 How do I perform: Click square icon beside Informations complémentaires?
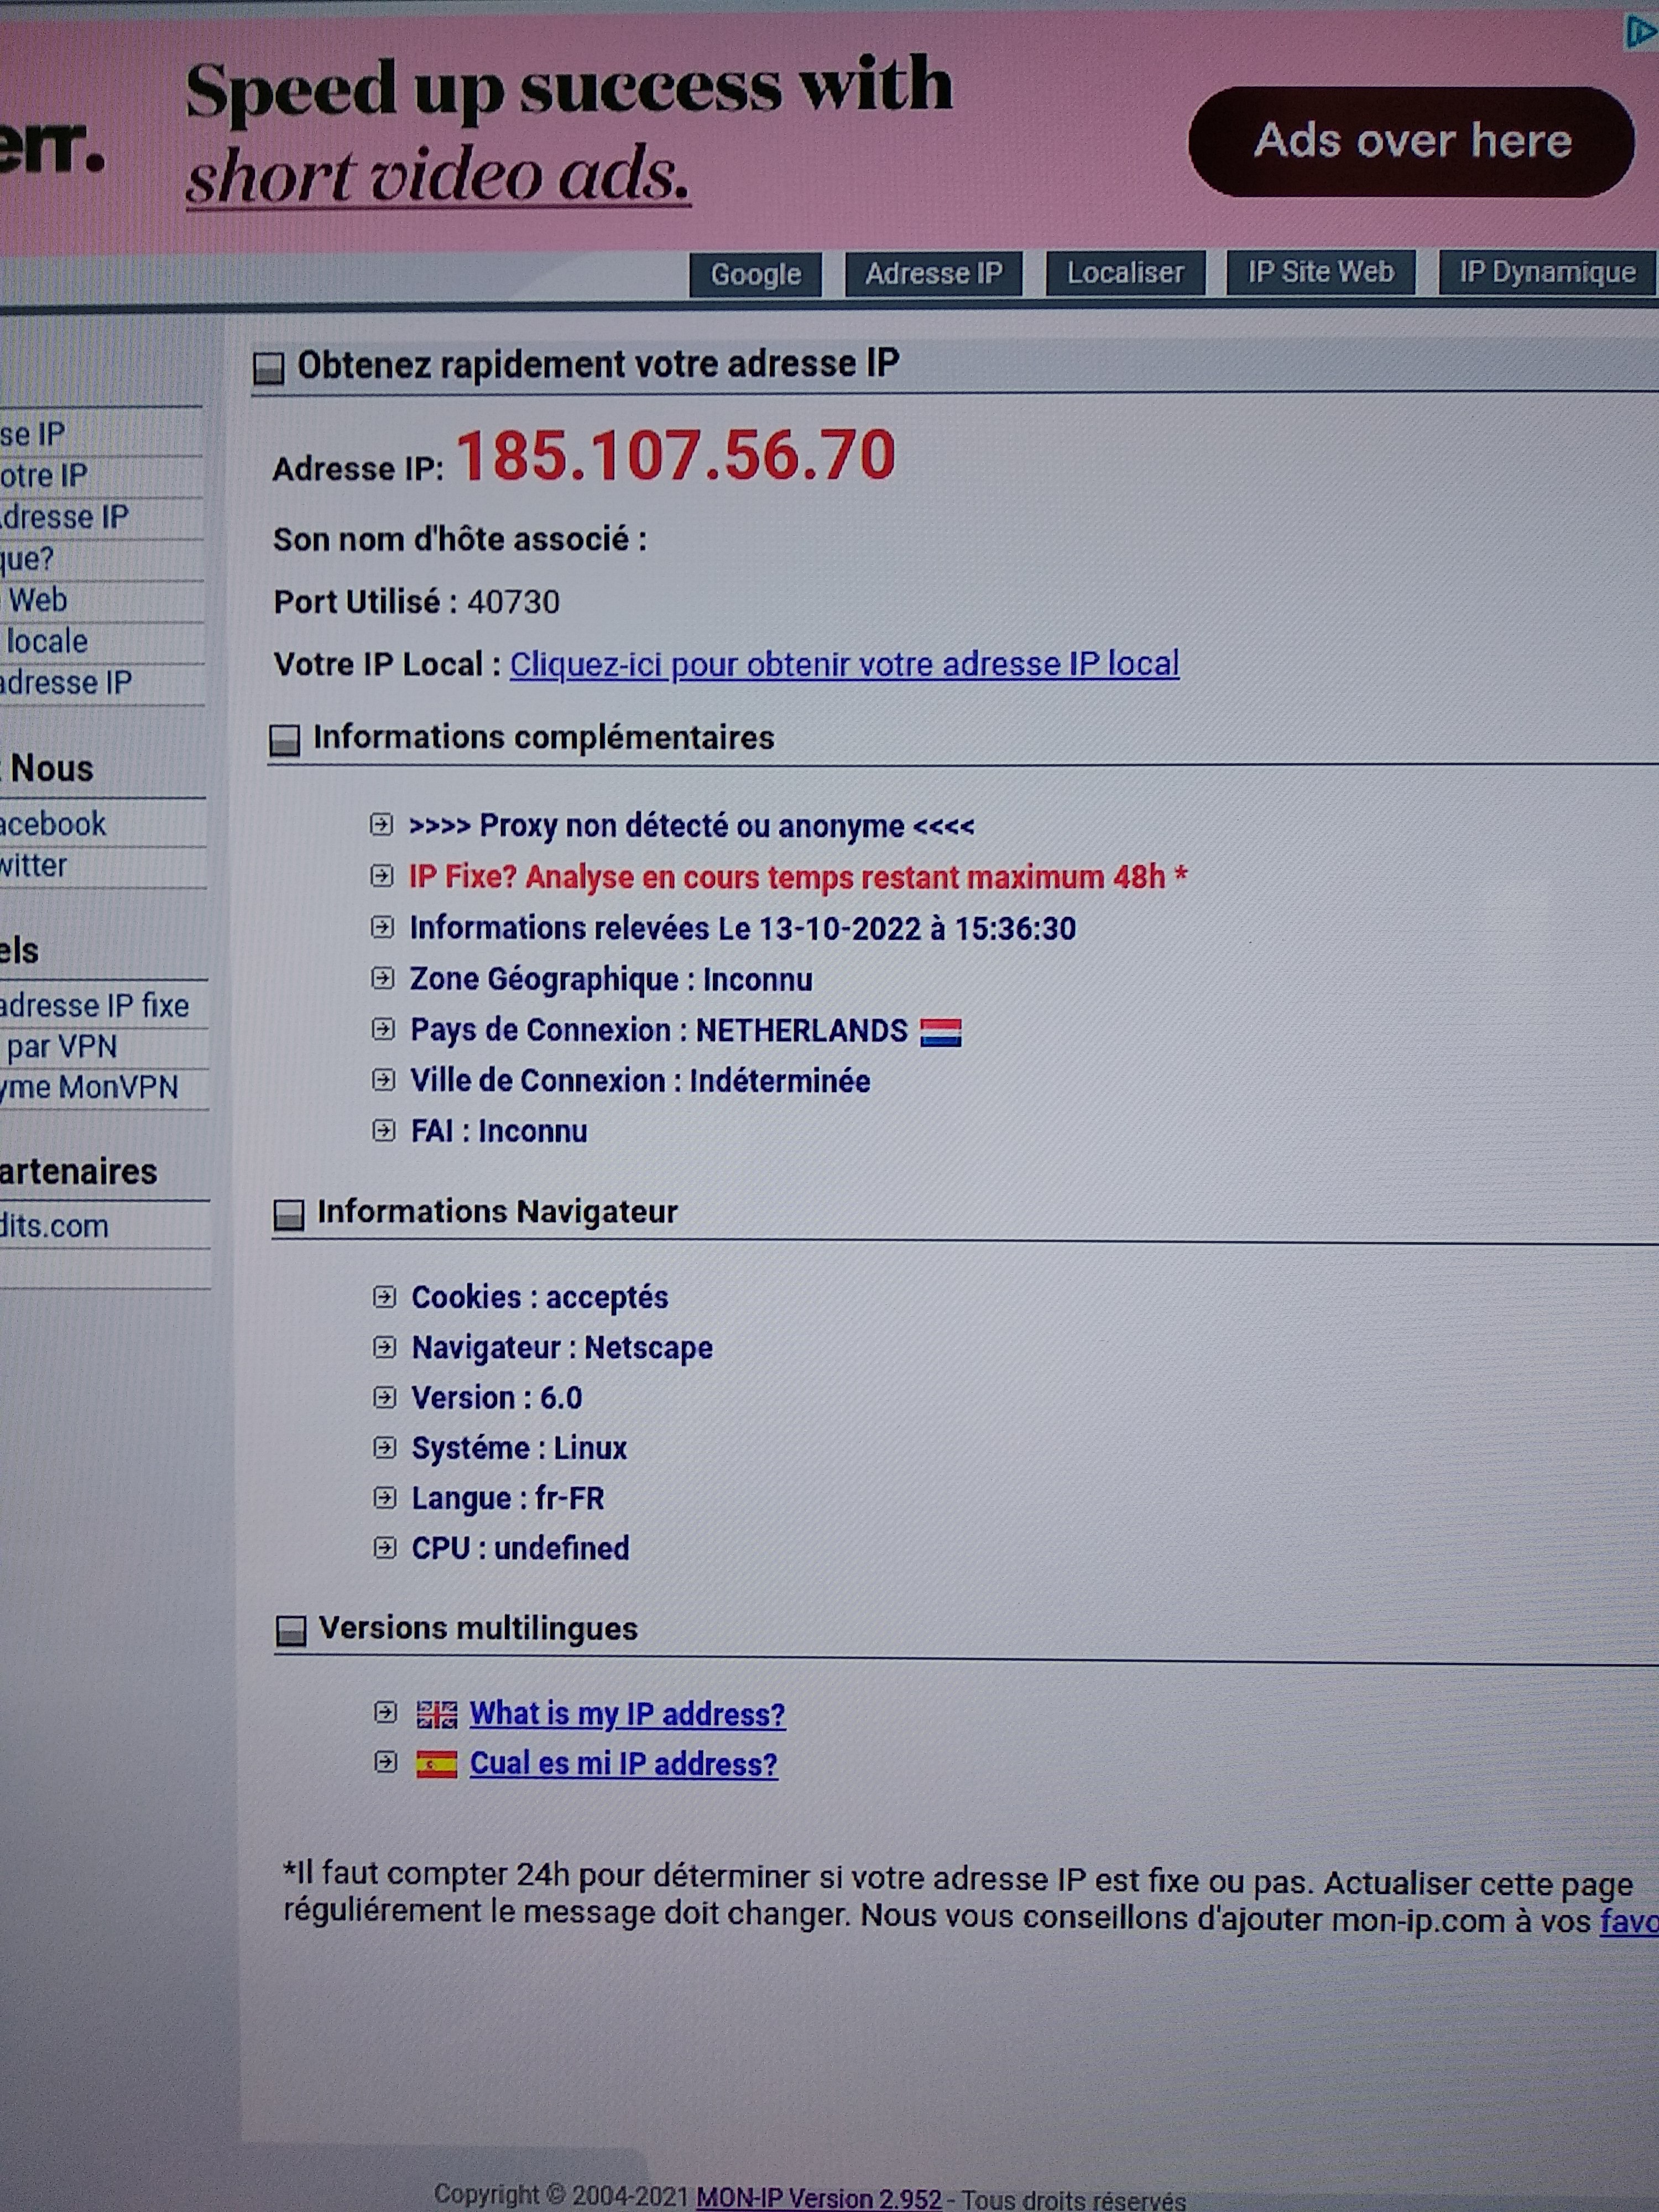coord(285,740)
